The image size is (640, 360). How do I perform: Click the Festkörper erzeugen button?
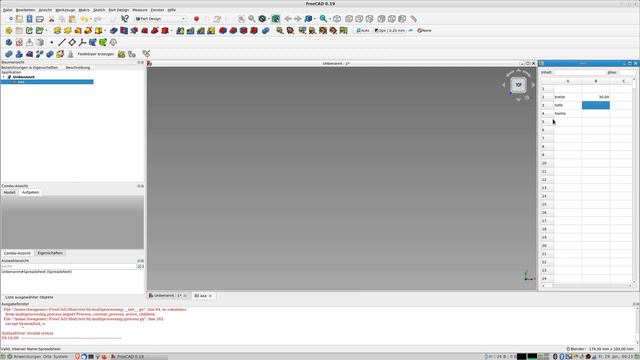coord(96,54)
